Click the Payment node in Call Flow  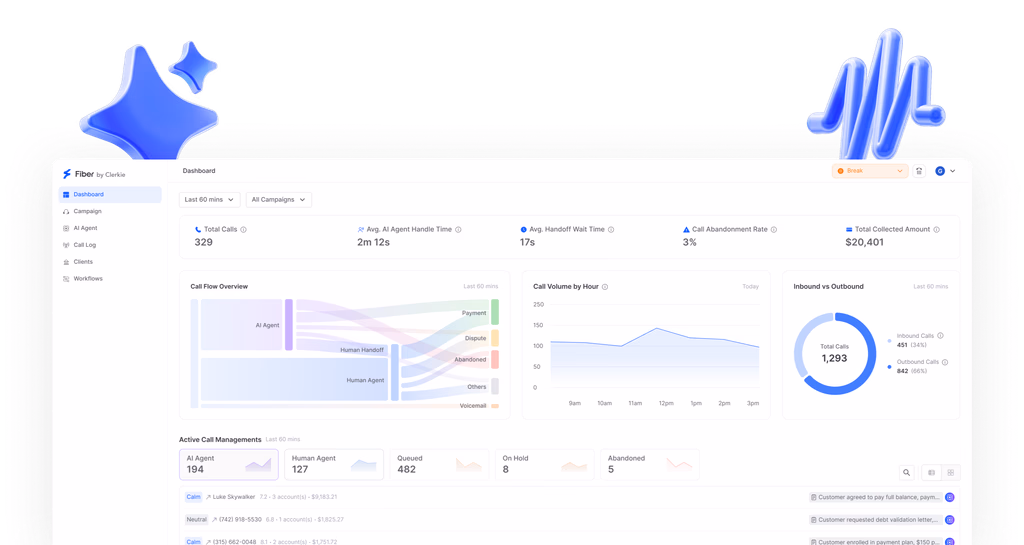click(494, 312)
